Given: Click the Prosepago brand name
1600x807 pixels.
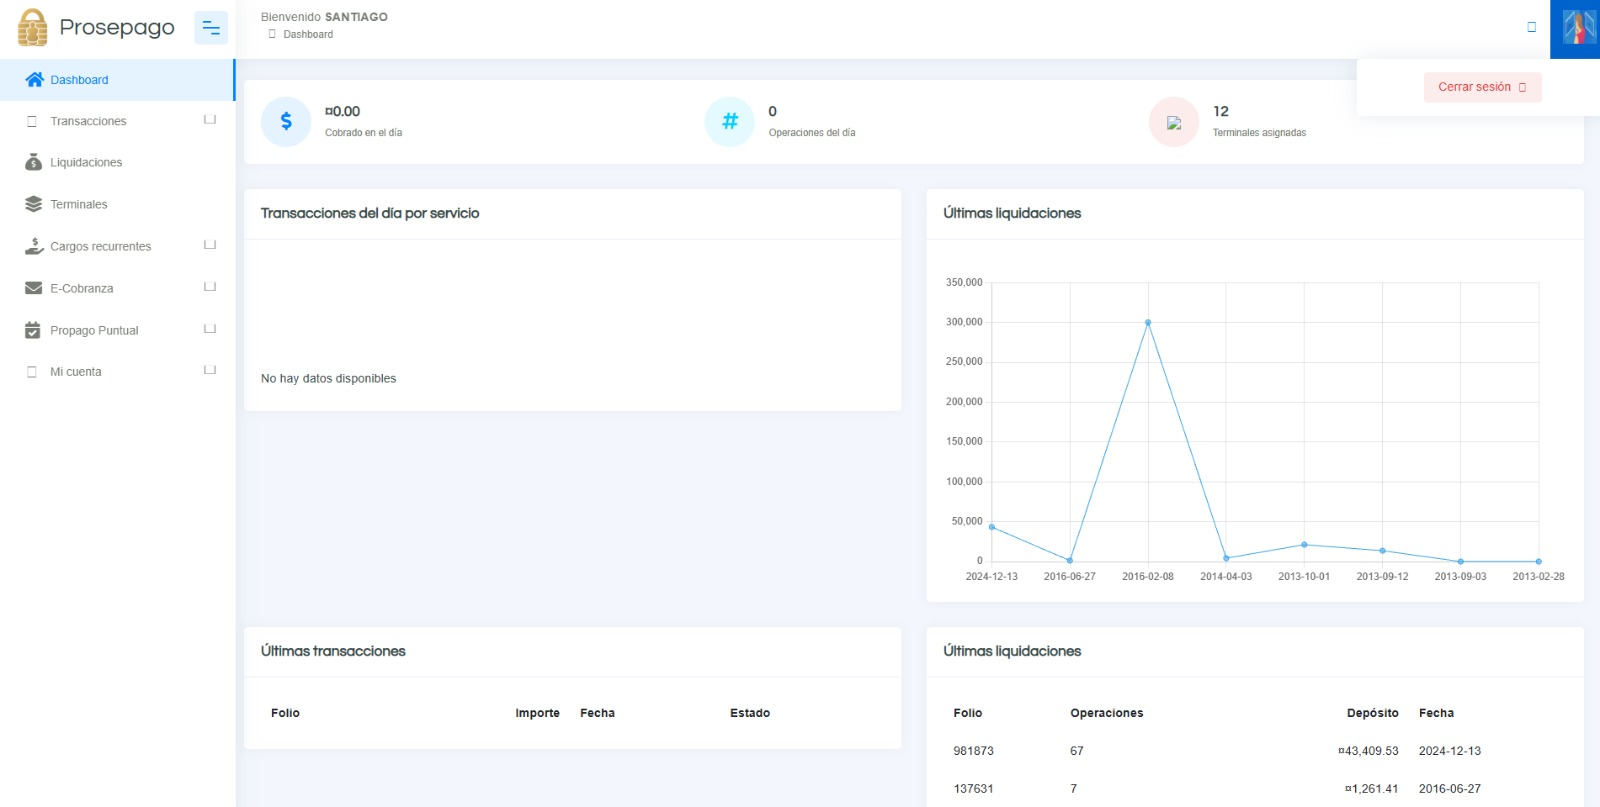Looking at the screenshot, I should click(x=117, y=27).
